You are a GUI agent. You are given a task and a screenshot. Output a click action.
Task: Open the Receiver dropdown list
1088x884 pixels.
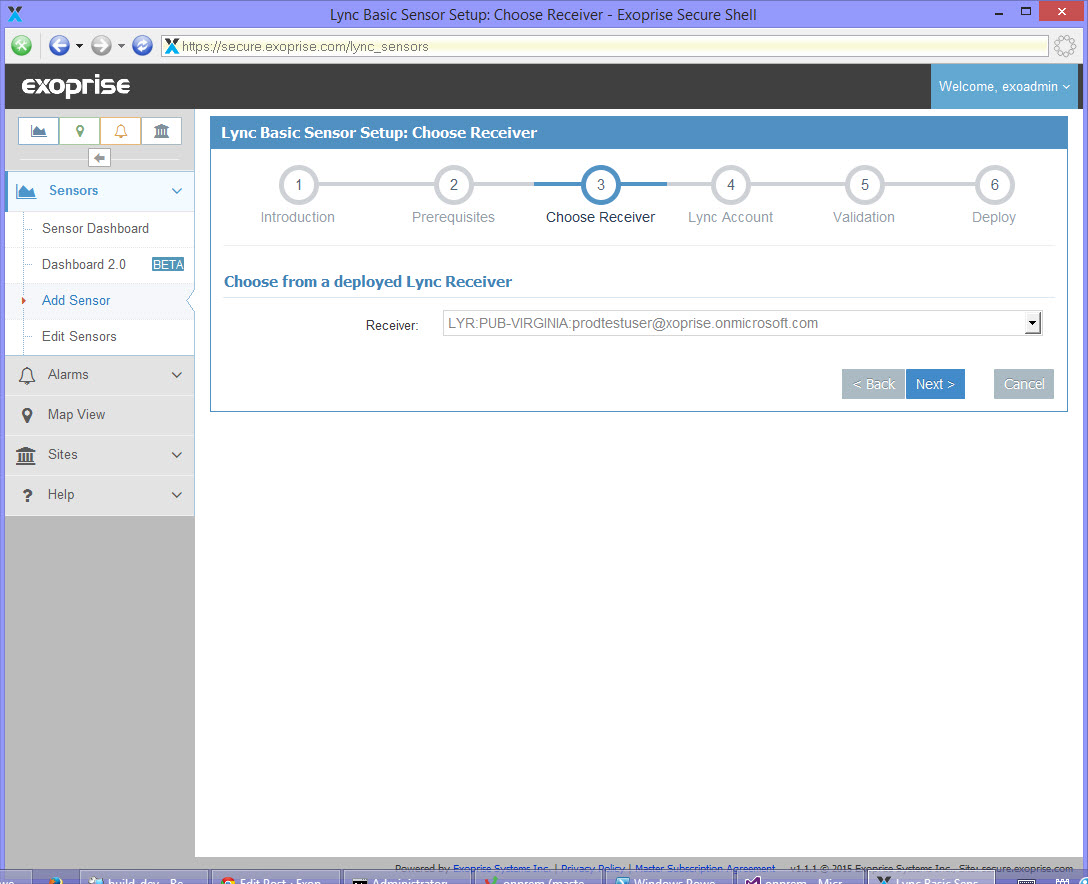tap(742, 323)
